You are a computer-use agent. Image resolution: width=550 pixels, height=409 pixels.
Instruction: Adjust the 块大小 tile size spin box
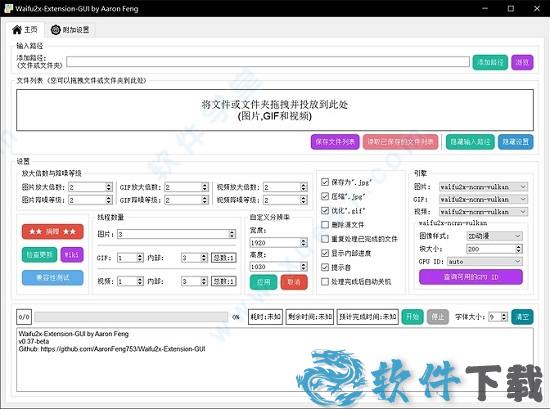click(x=494, y=249)
